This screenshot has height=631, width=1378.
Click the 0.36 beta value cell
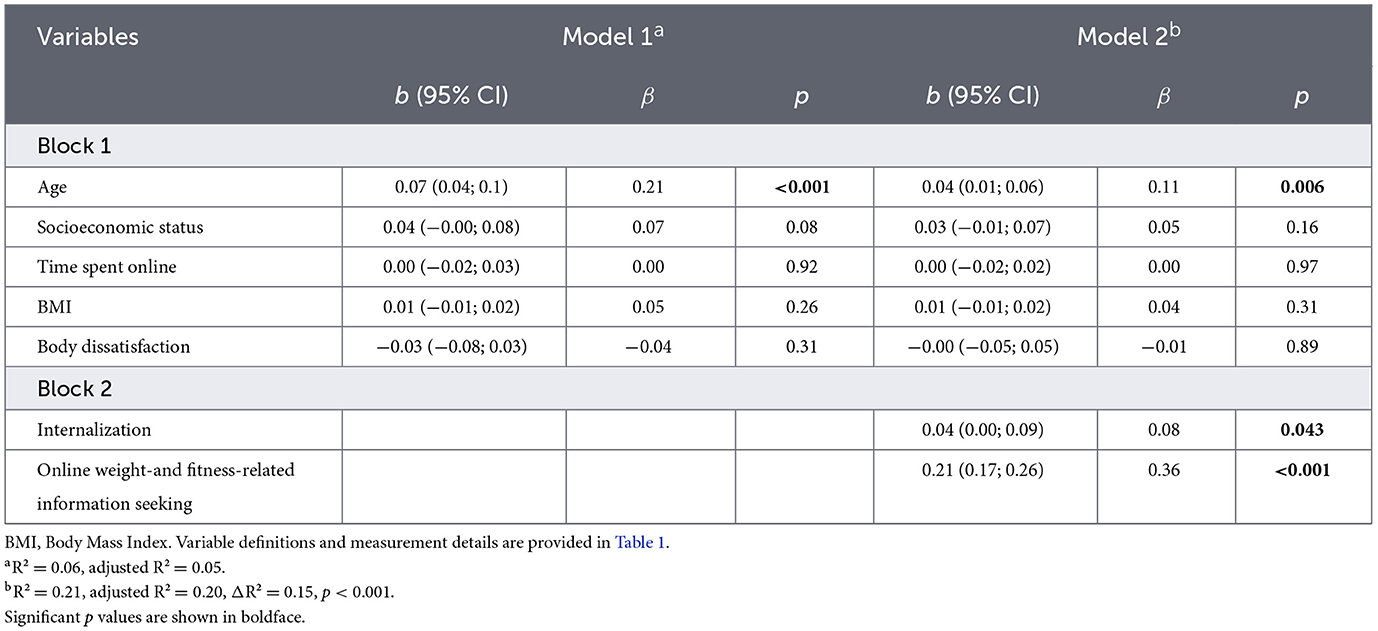(x=1163, y=470)
